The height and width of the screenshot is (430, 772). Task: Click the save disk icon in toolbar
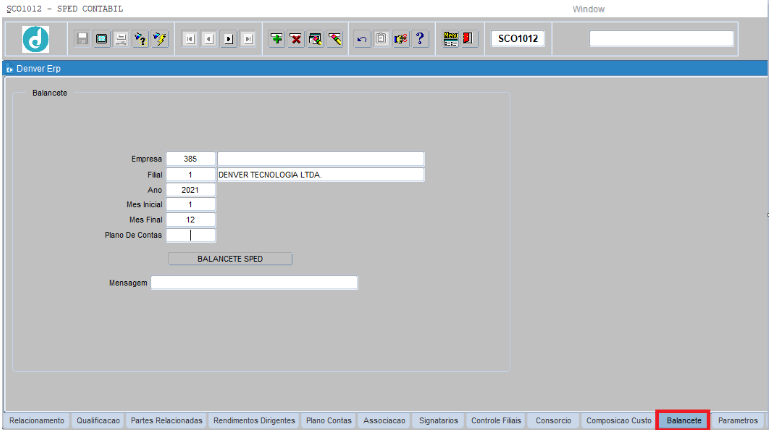[84, 39]
